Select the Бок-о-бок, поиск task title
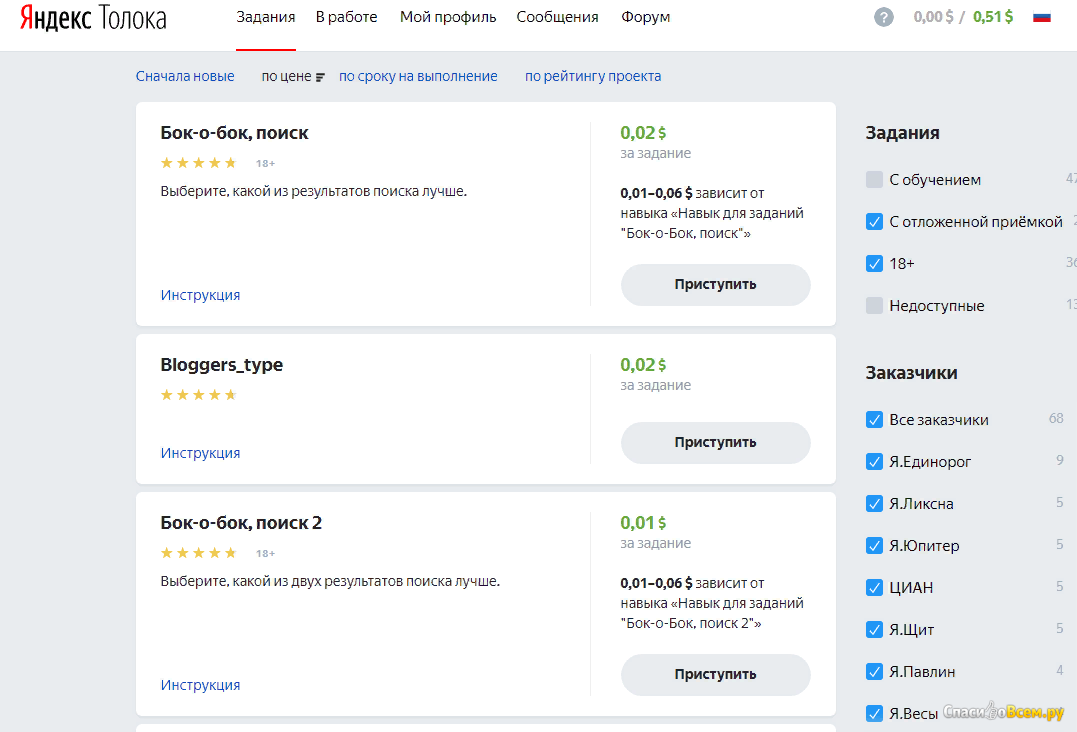This screenshot has width=1077, height=732. 234,133
